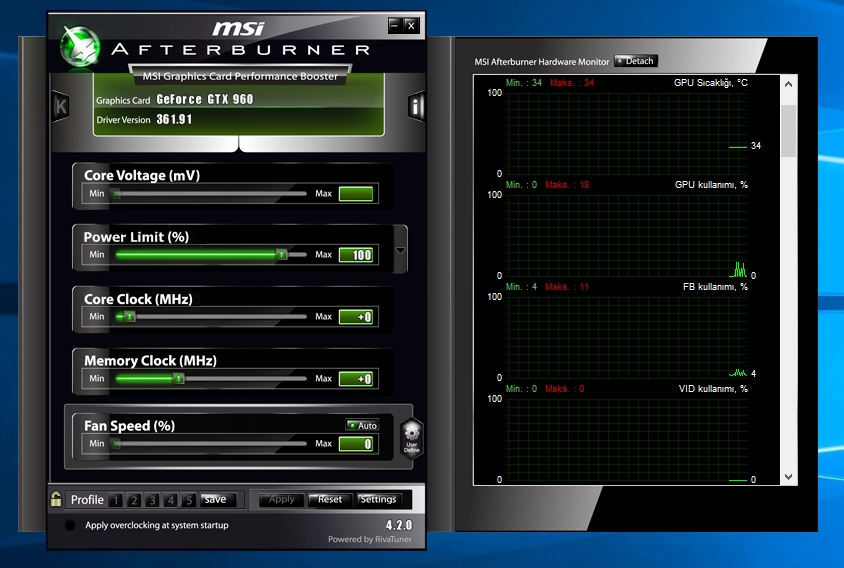Click the Core Voltage slider
The image size is (844, 568).
[x=209, y=193]
